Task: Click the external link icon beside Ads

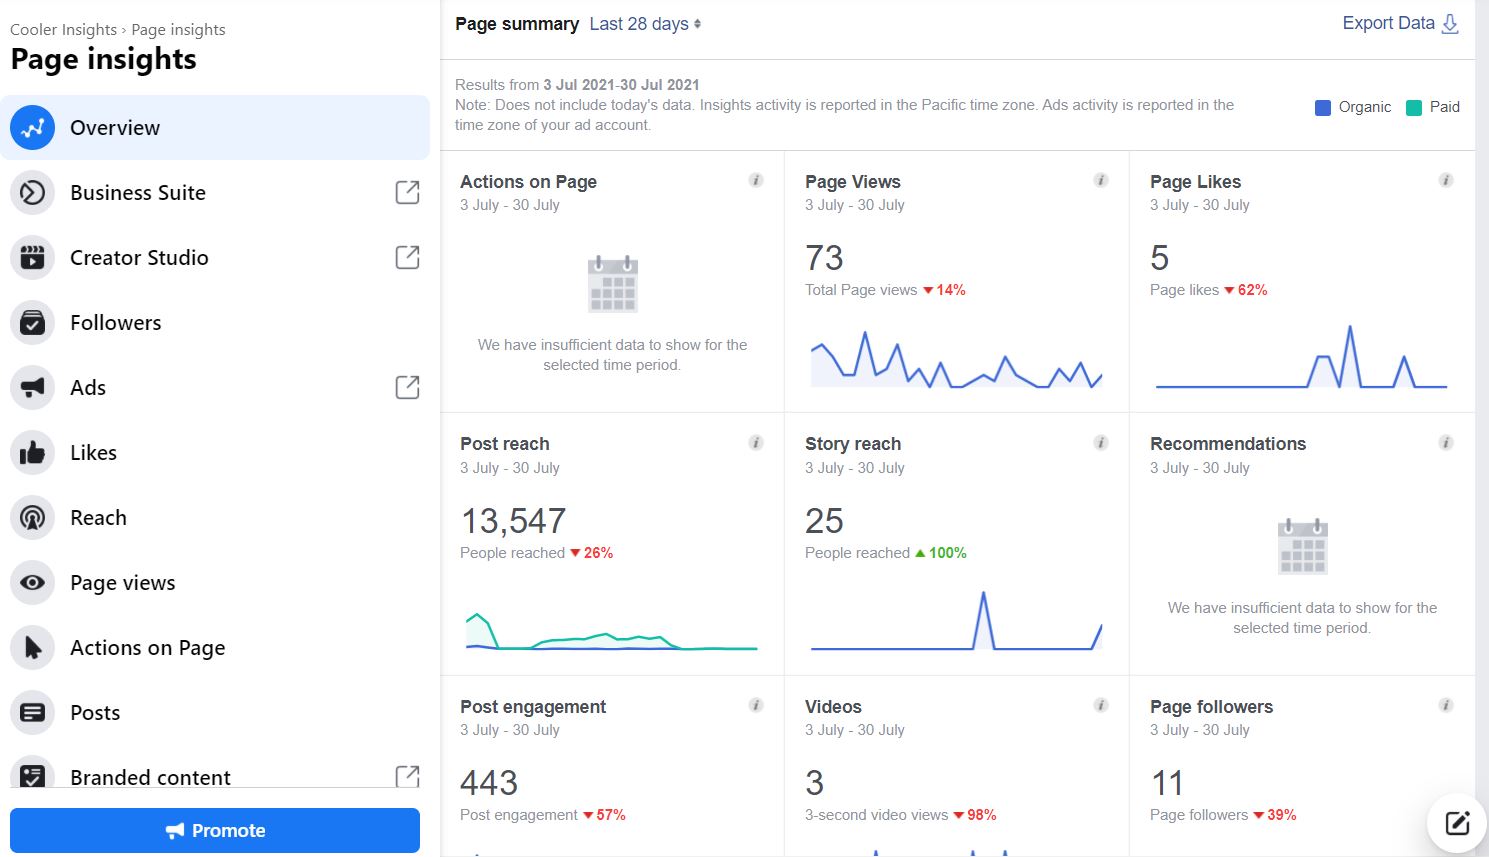Action: 407,387
